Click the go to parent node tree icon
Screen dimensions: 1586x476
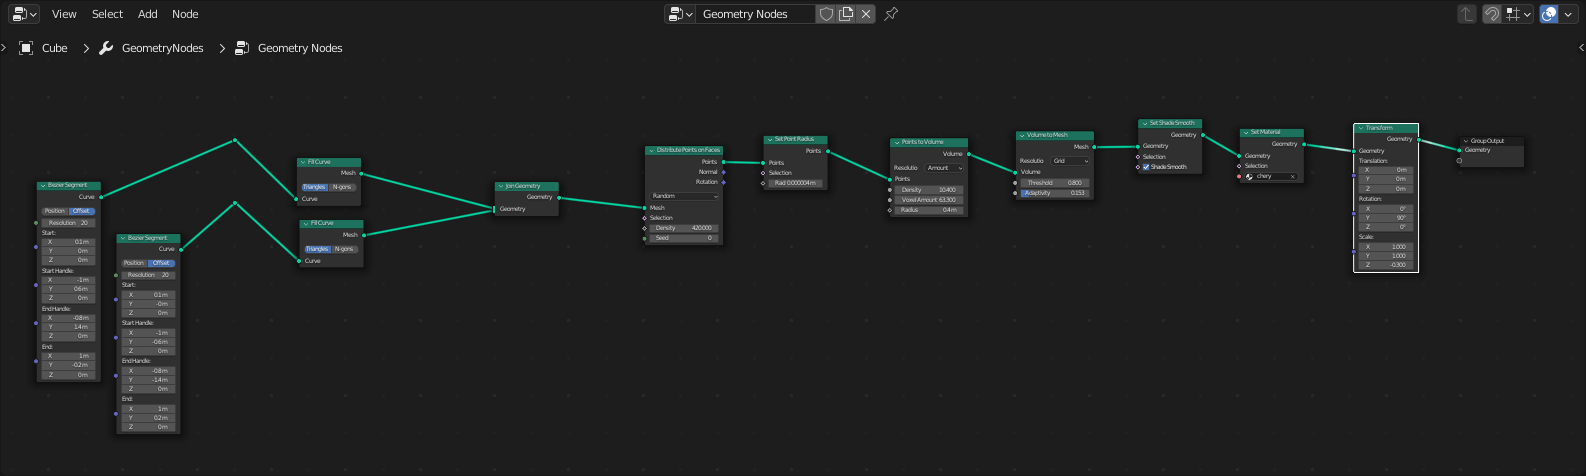click(1467, 14)
